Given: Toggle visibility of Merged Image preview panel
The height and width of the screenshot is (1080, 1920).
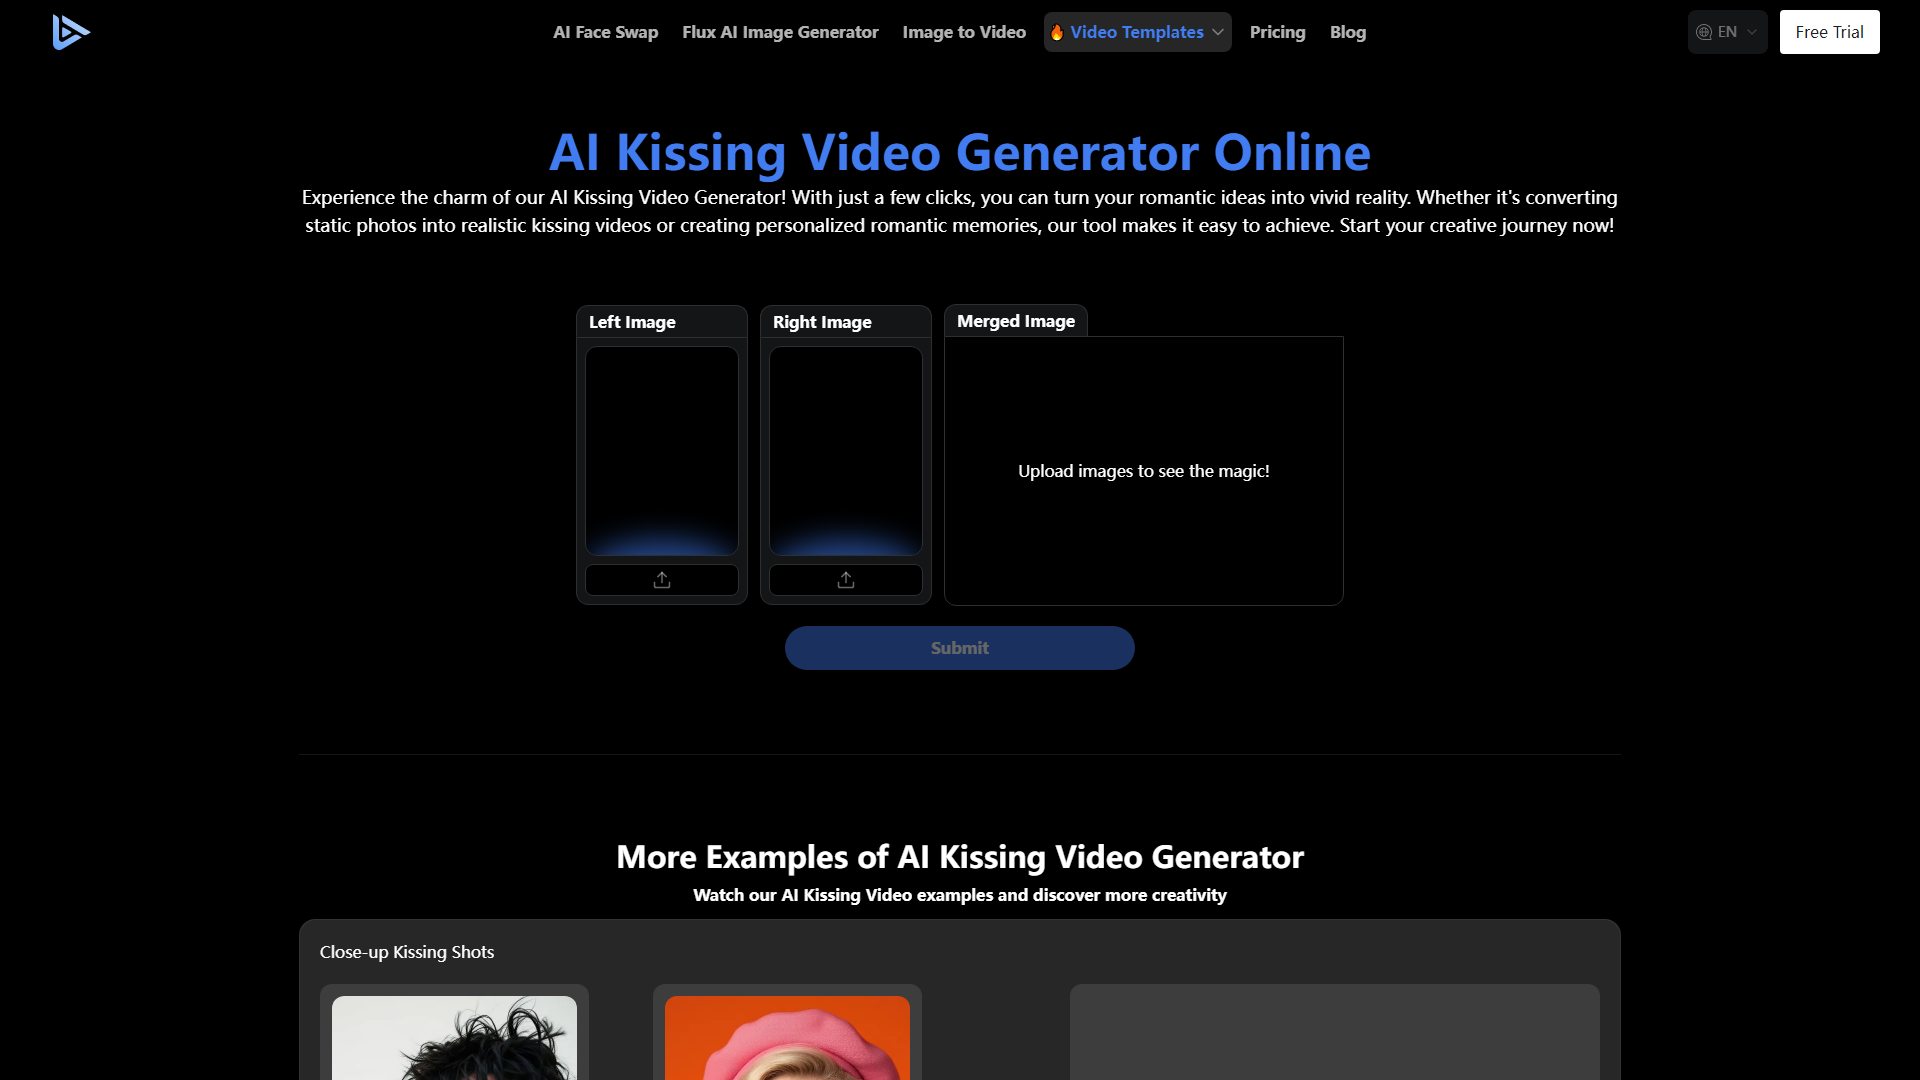Looking at the screenshot, I should [x=1014, y=320].
